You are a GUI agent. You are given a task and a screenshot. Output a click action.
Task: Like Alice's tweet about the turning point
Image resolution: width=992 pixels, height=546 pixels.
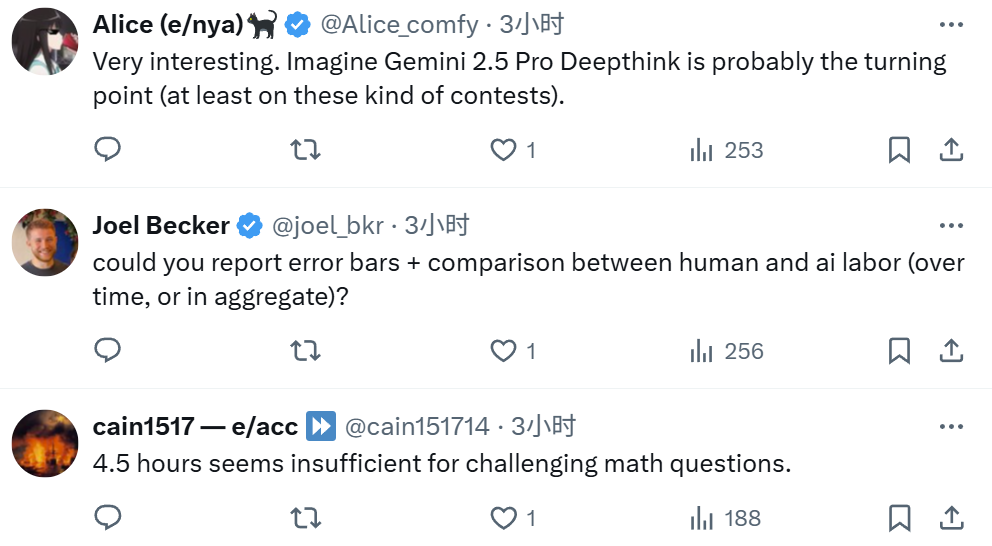click(502, 150)
